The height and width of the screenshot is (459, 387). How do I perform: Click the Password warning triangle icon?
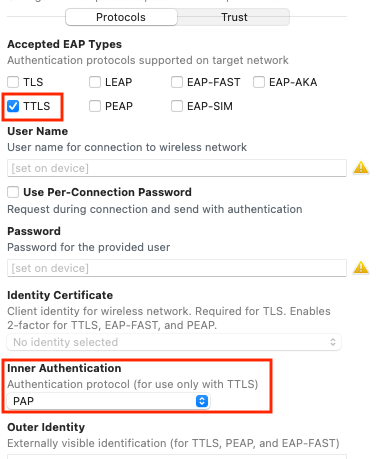tap(361, 268)
